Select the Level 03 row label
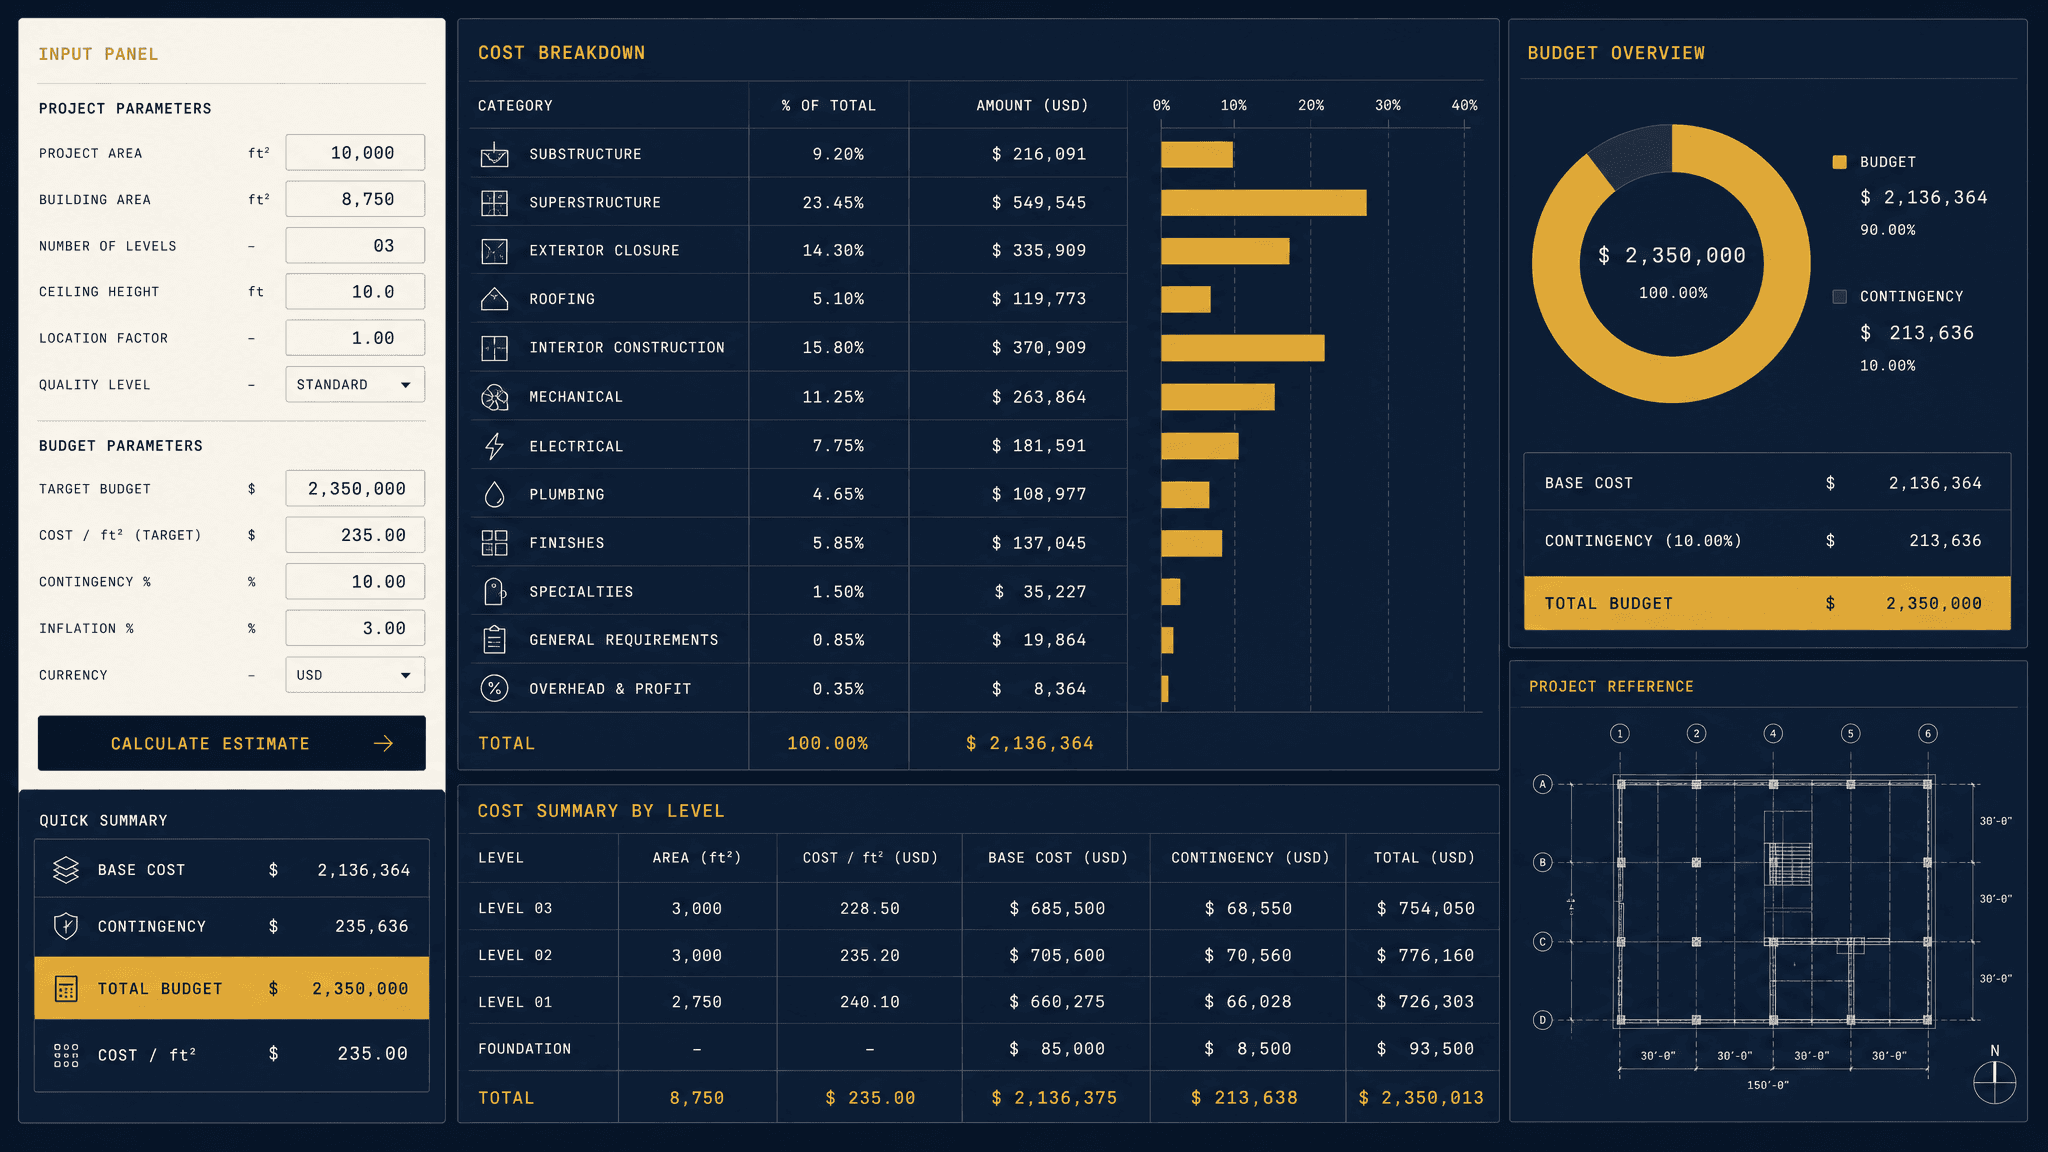 tap(515, 908)
